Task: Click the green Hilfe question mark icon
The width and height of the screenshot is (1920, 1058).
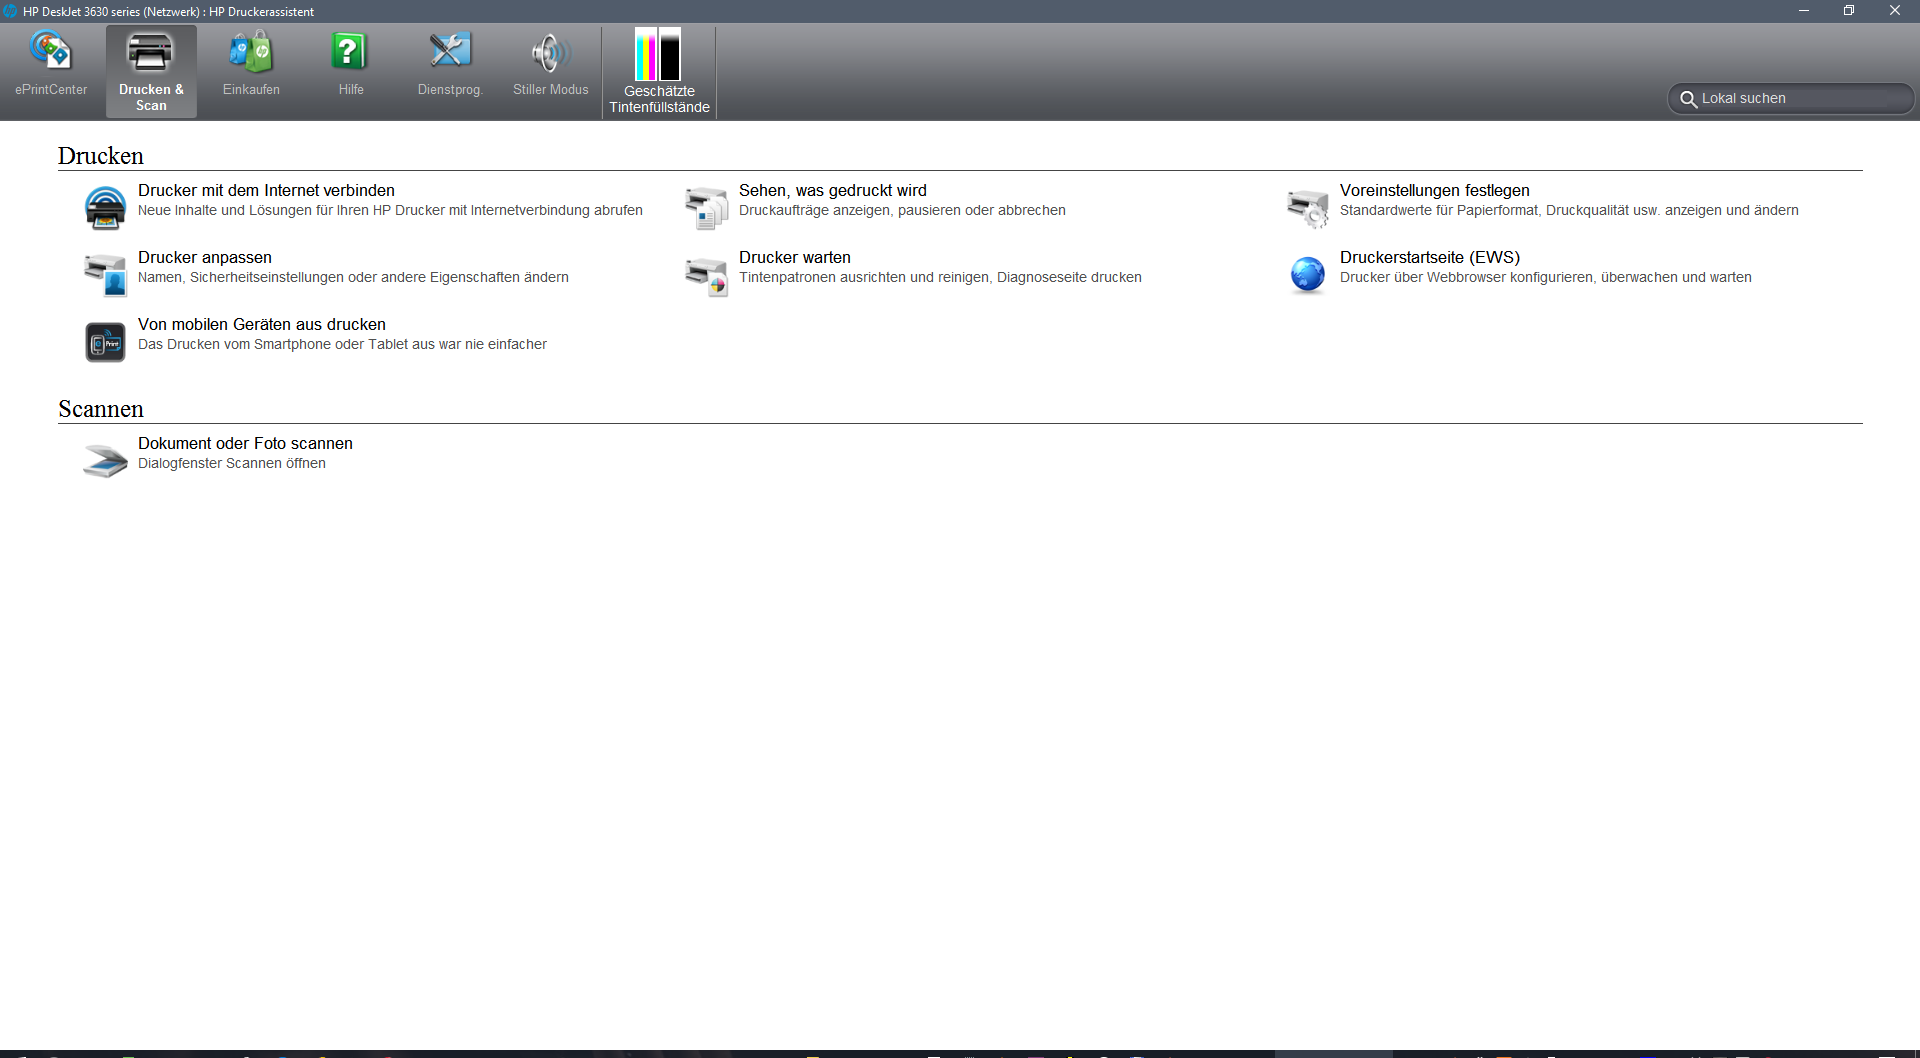Action: click(350, 52)
